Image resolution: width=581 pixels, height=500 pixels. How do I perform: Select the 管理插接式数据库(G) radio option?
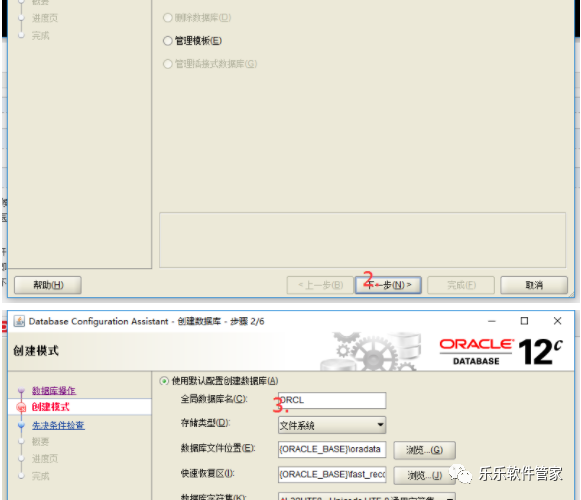click(x=167, y=64)
